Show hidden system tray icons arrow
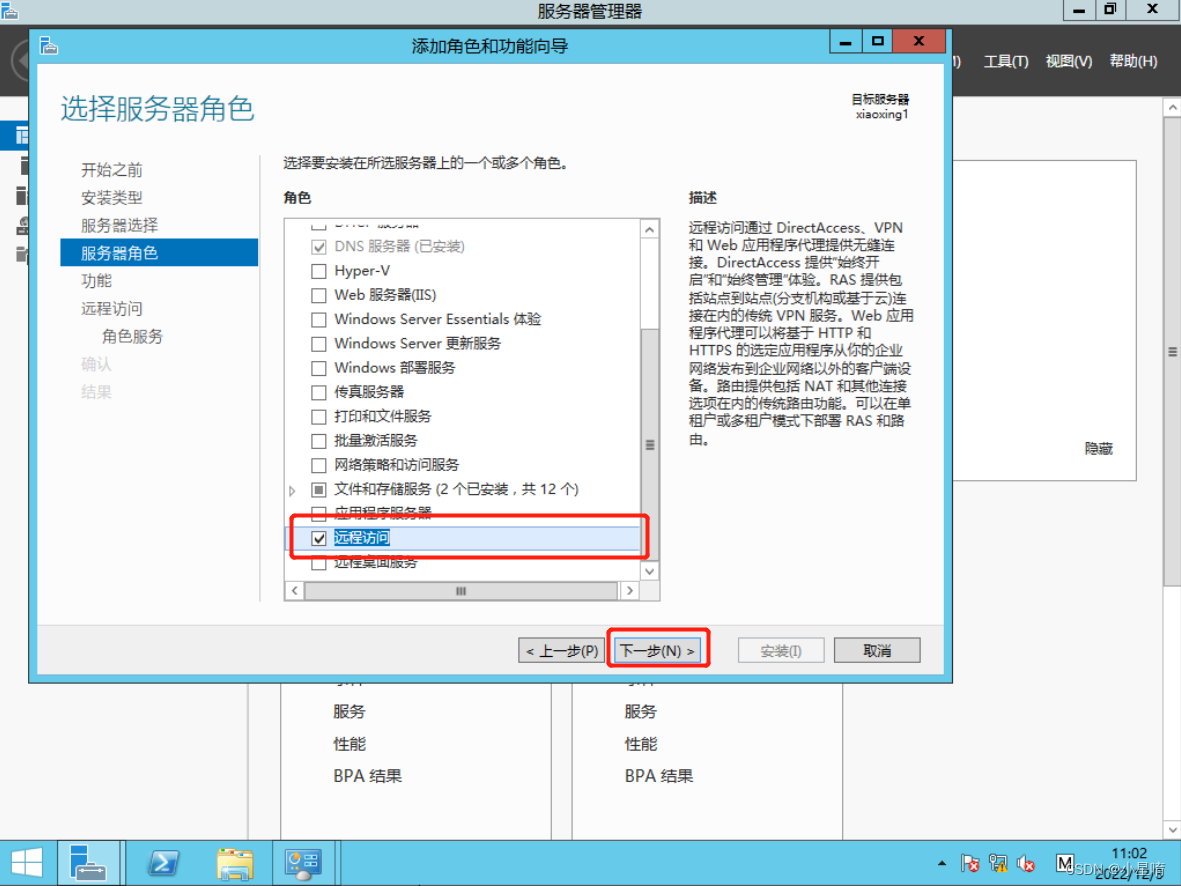Viewport: 1181px width, 886px height. click(941, 863)
